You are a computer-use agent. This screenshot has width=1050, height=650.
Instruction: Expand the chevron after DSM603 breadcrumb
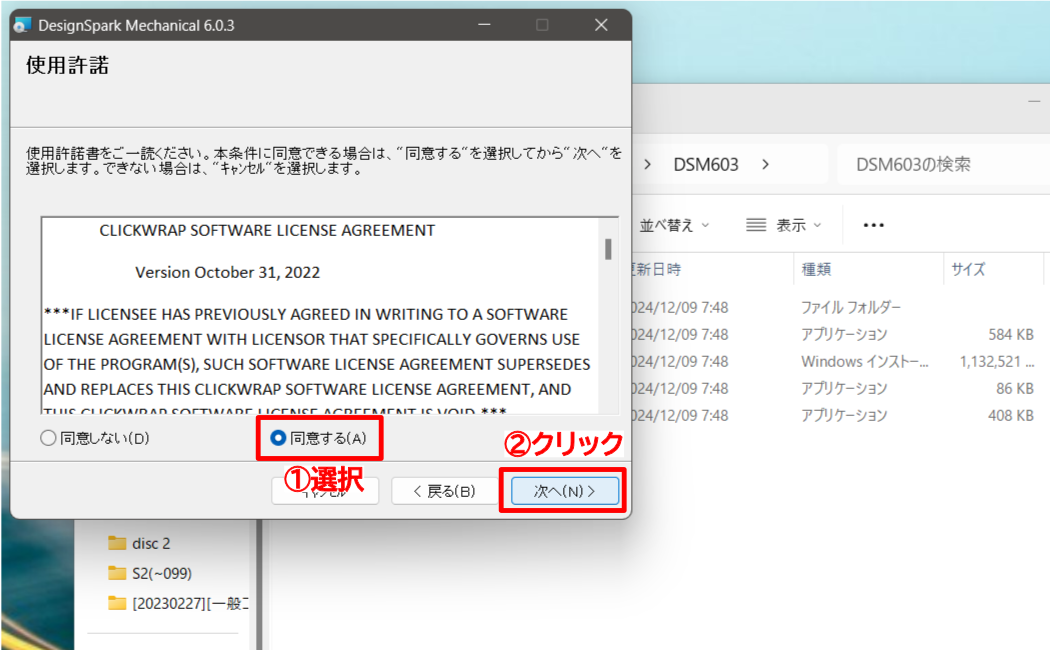coord(765,165)
